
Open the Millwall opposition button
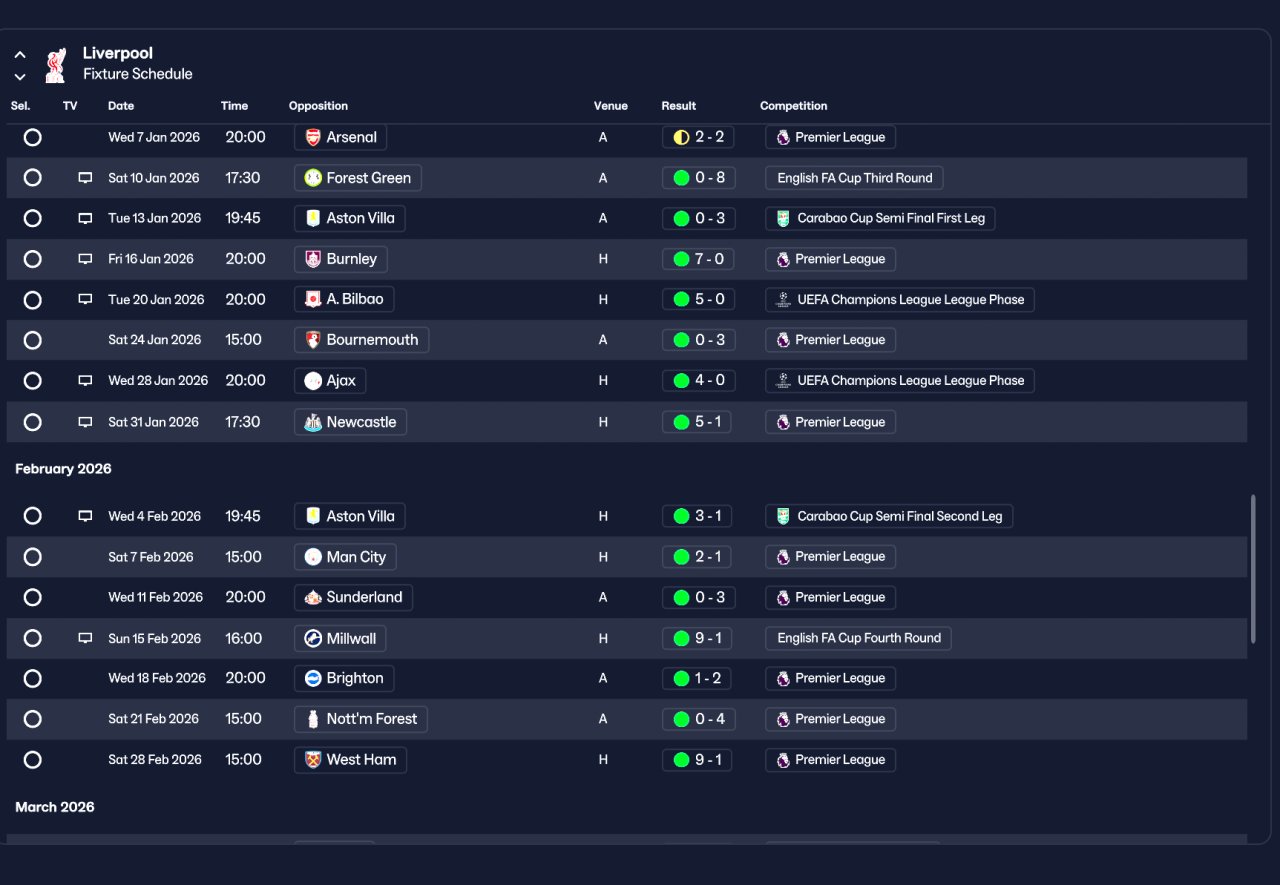[x=340, y=638]
